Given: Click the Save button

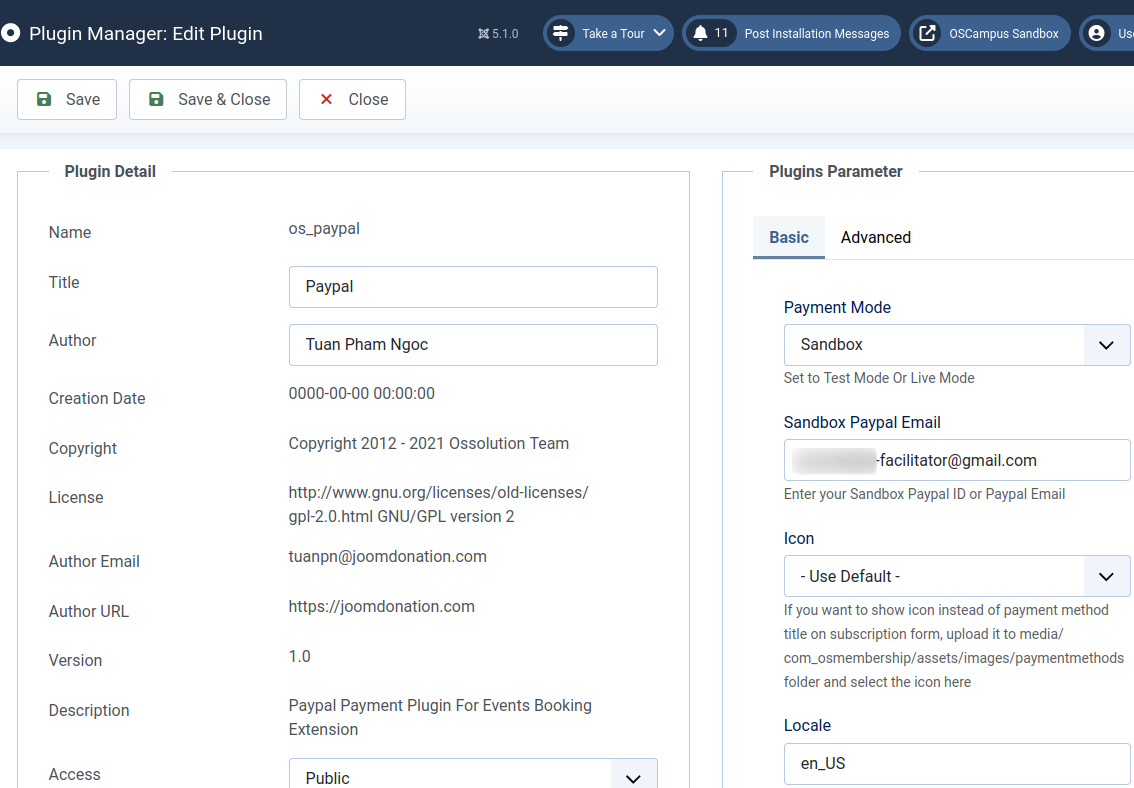Looking at the screenshot, I should [67, 99].
